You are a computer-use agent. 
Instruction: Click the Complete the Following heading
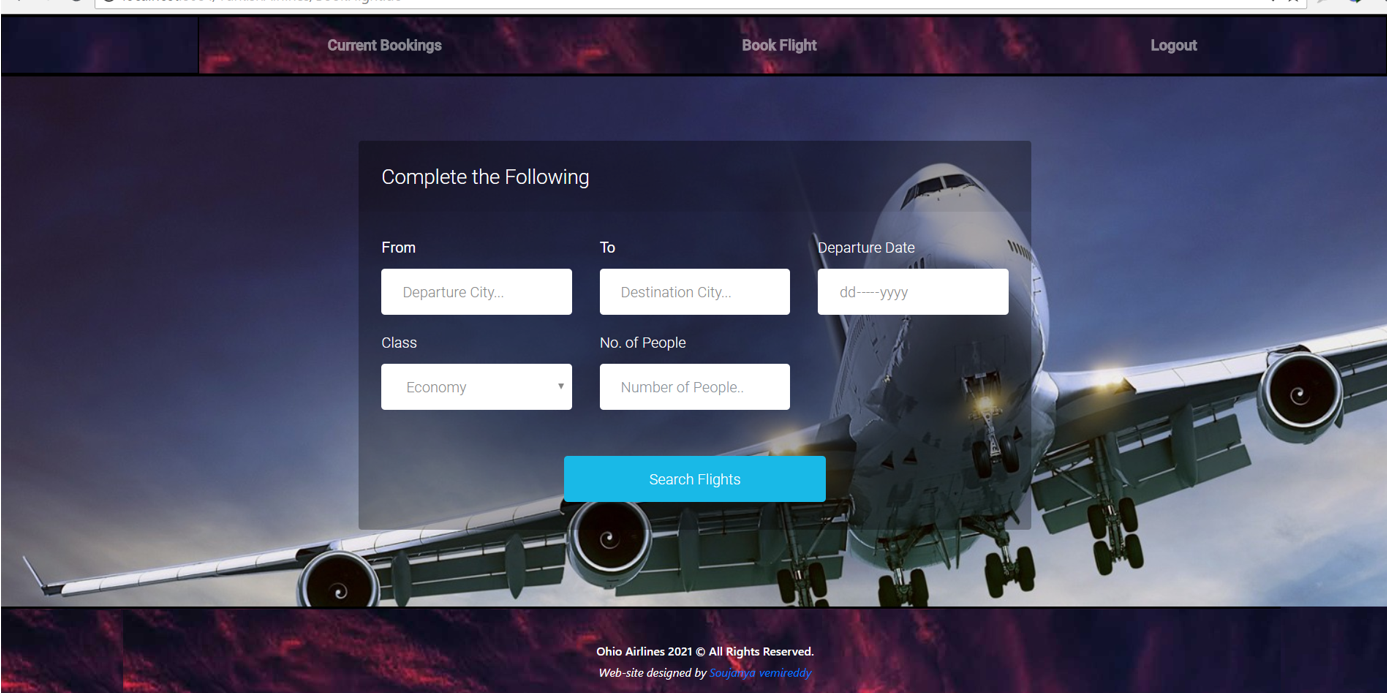[485, 177]
